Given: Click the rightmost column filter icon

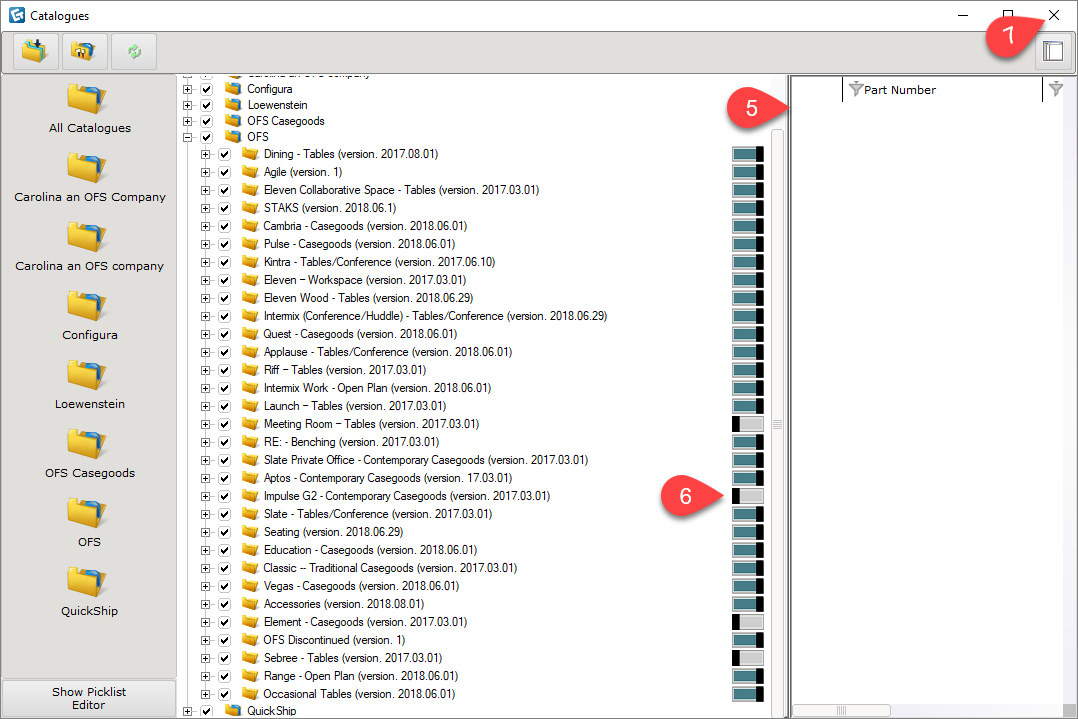Looking at the screenshot, I should 1056,89.
